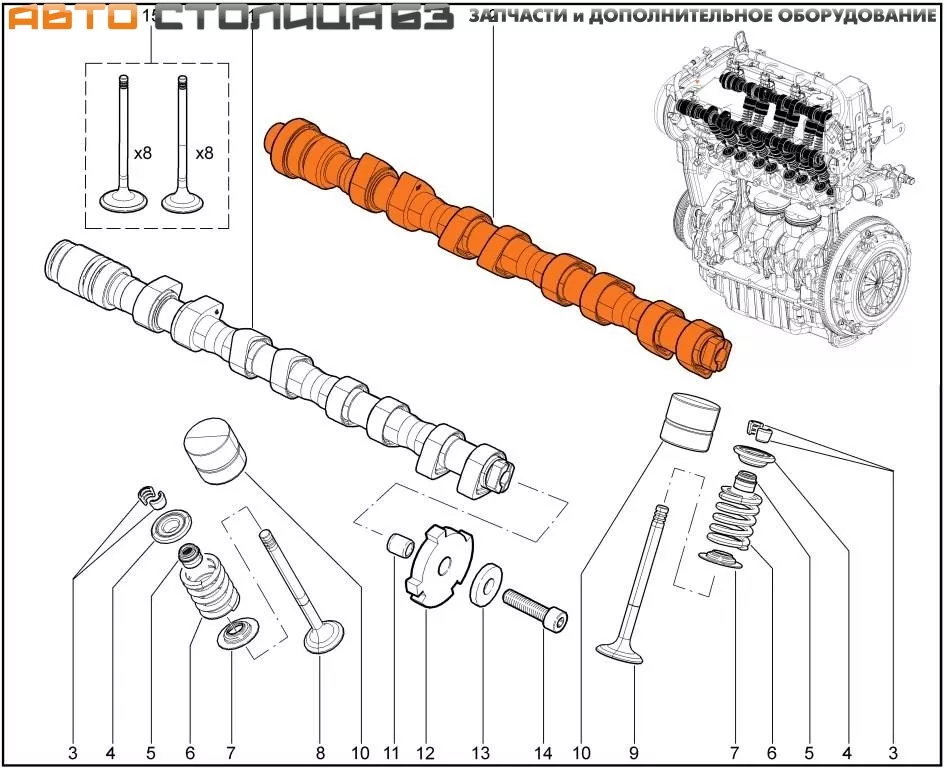
Task: Click the notched plate above number 12
Action: (436, 565)
